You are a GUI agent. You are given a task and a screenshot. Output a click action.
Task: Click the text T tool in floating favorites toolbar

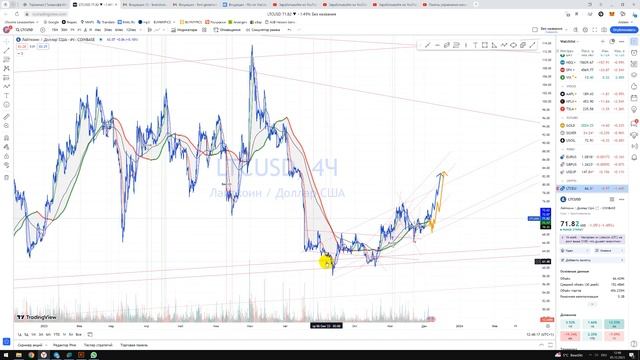pyautogui.click(x=475, y=45)
